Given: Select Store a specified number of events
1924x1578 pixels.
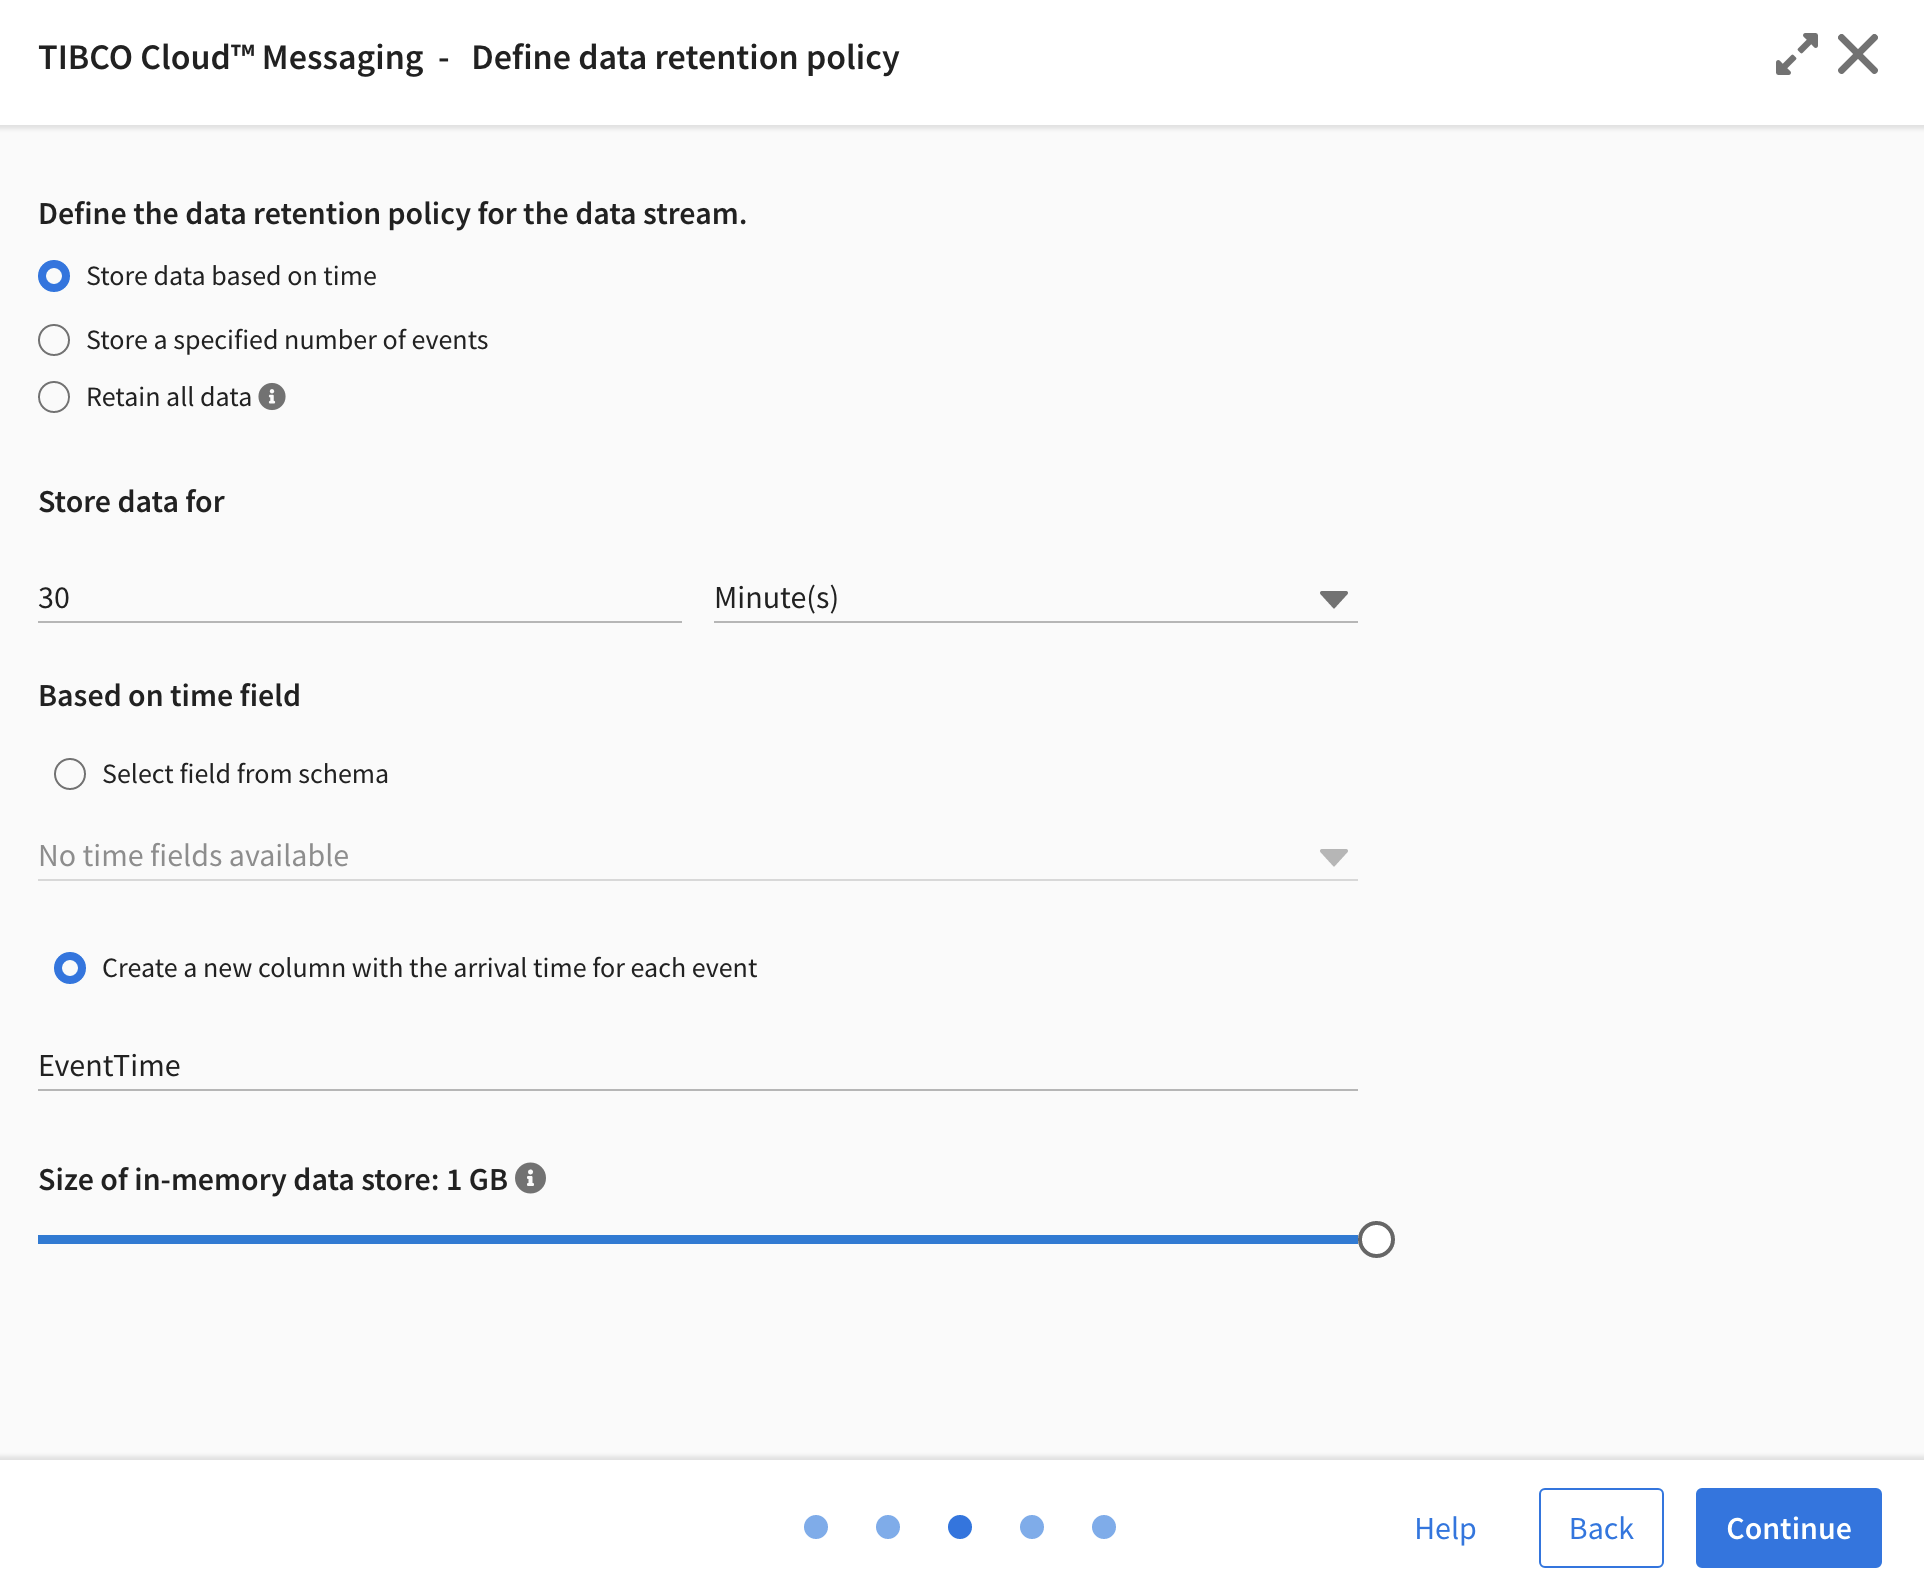Looking at the screenshot, I should click(54, 340).
